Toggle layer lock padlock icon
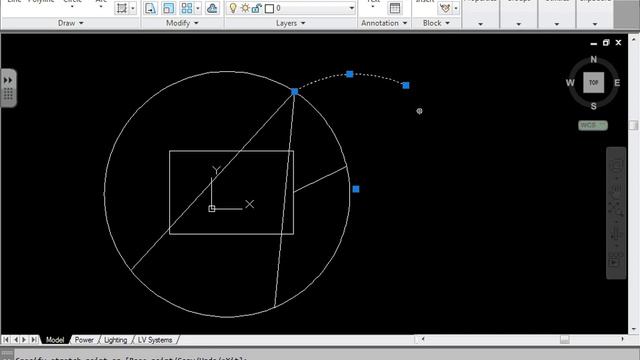Screen dimensions: 640x360 click(256, 8)
